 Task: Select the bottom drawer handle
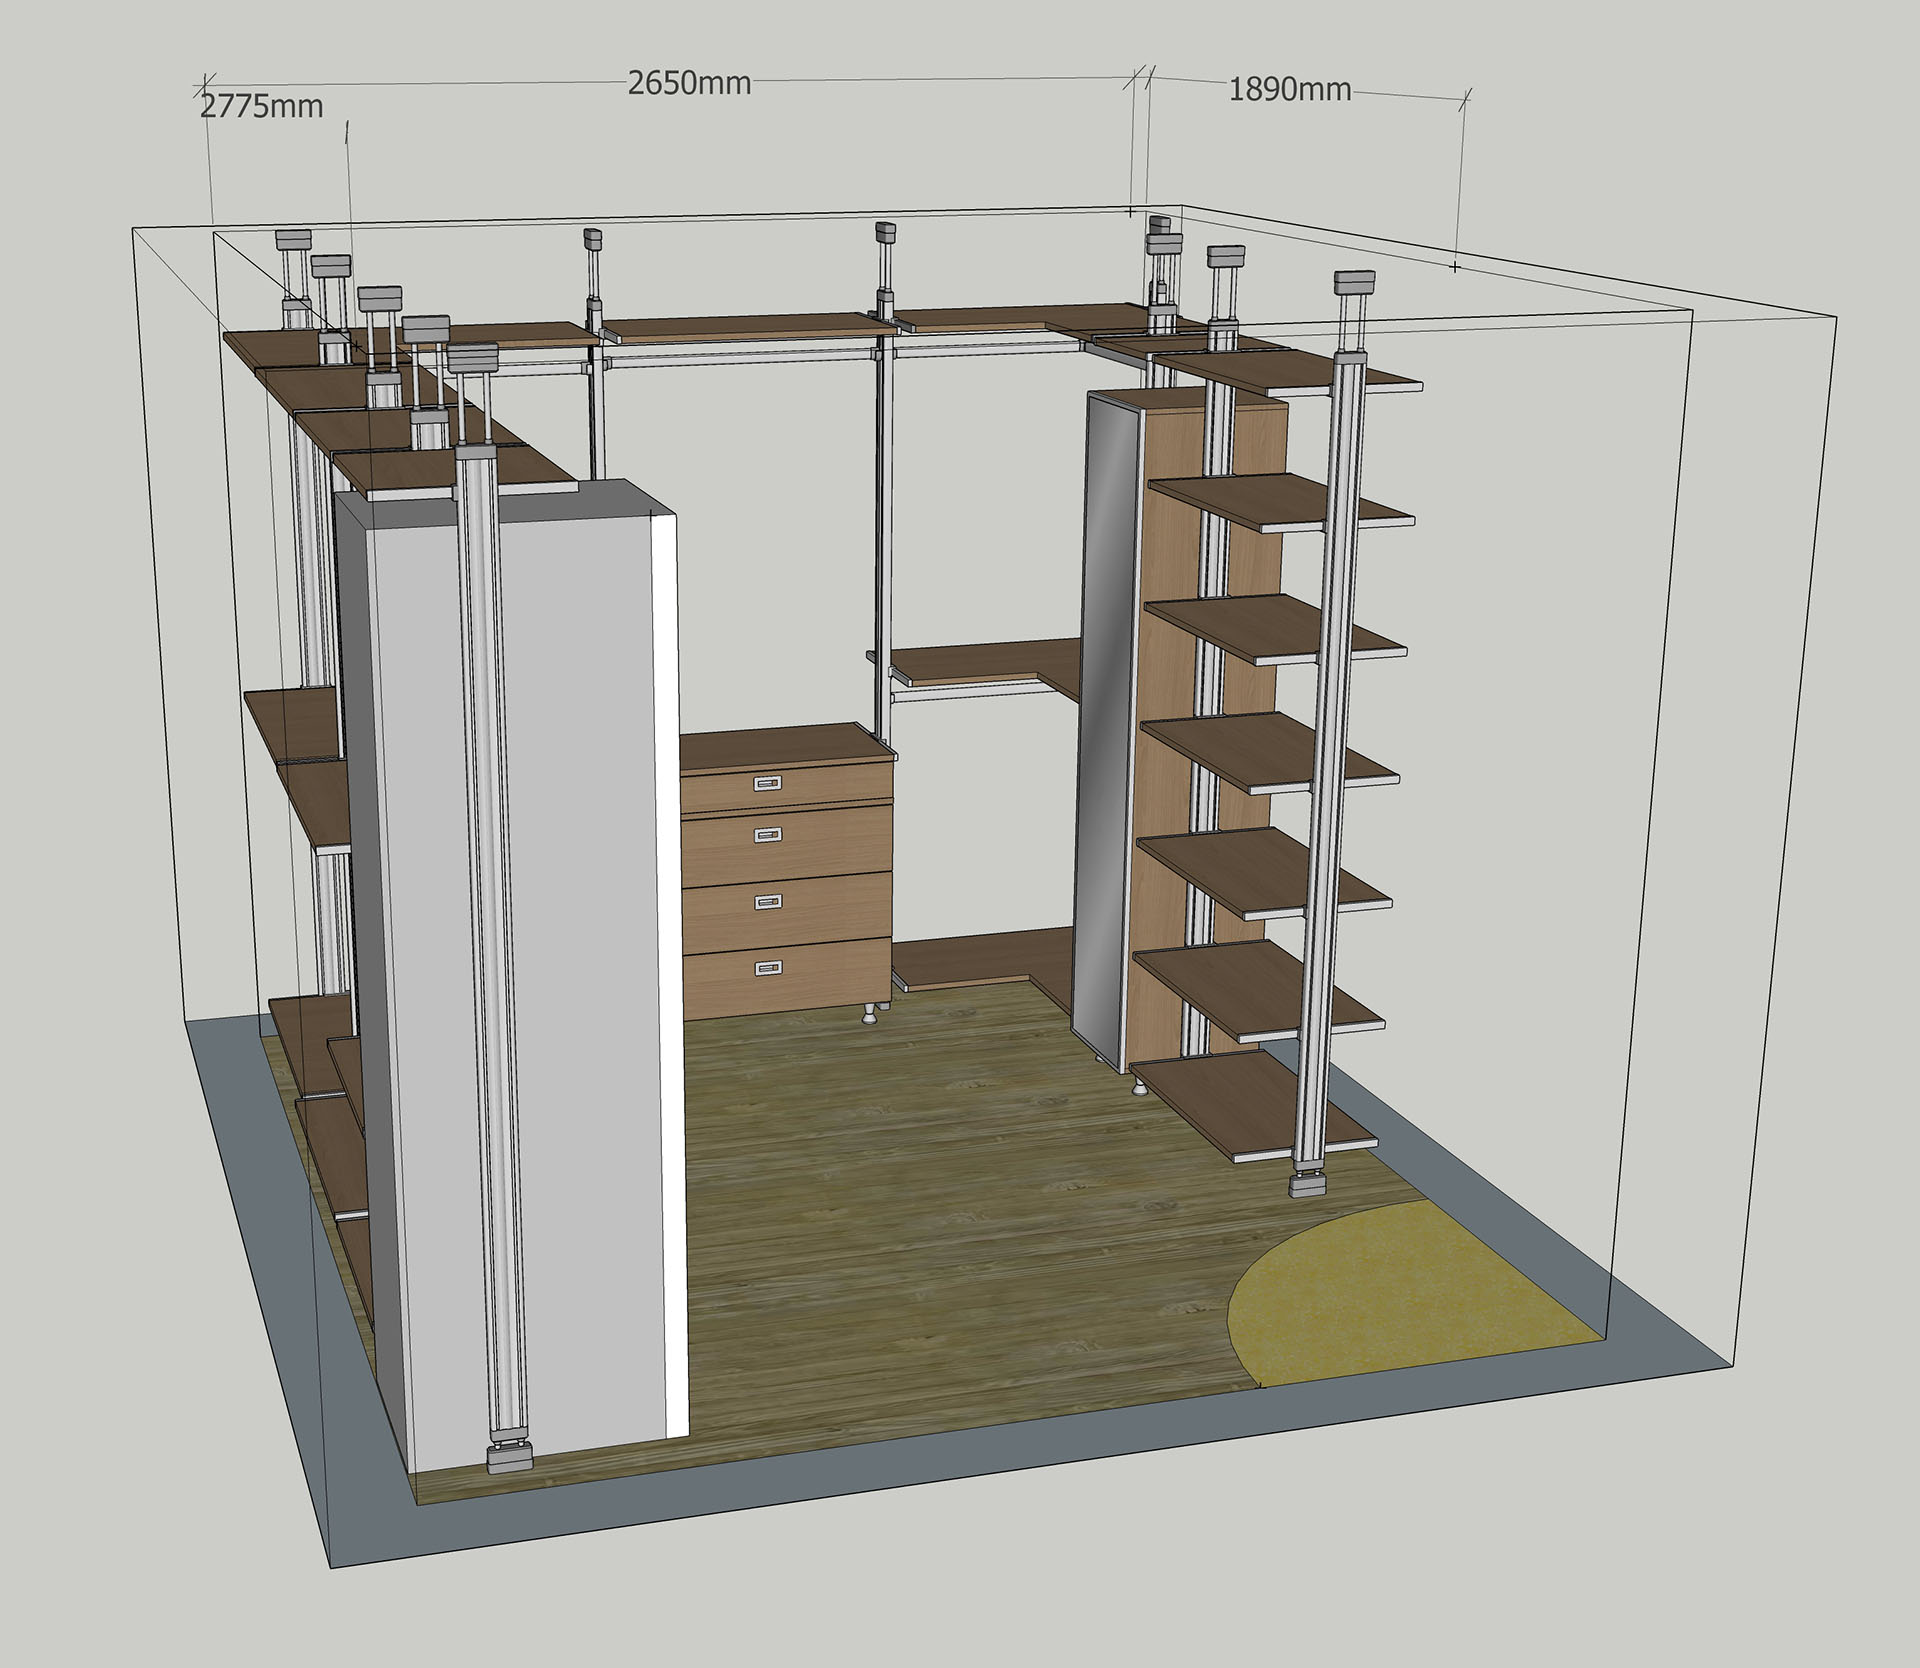[768, 967]
